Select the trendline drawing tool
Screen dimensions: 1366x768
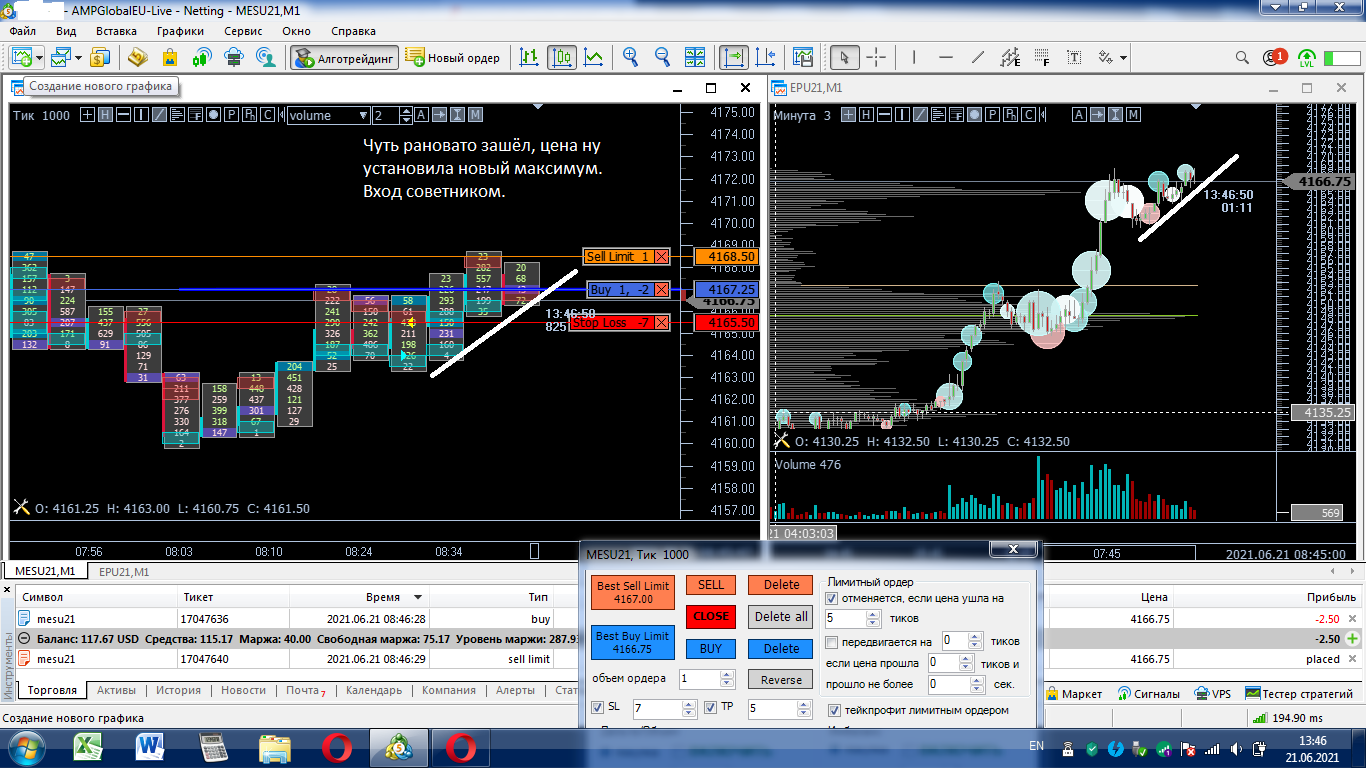pyautogui.click(x=978, y=57)
